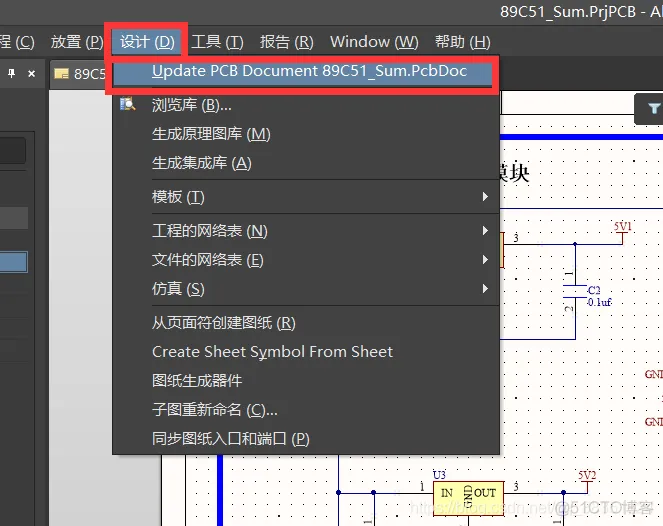Viewport: 663px width, 526px height.
Task: Open the 模板 (T) submenu
Action: click(x=306, y=197)
